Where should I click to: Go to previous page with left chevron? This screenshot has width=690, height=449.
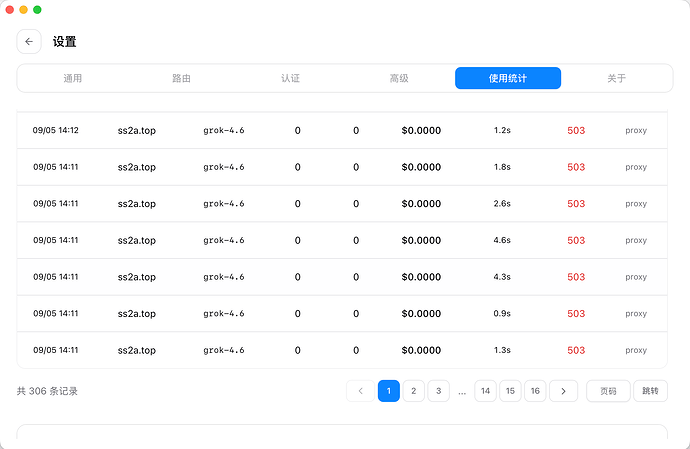[x=360, y=391]
